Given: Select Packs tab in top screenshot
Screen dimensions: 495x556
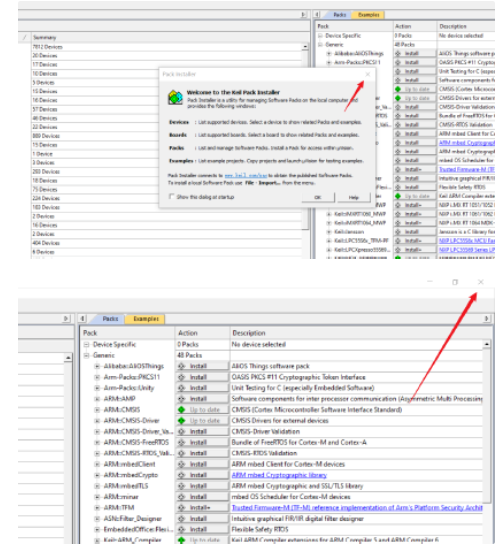Looking at the screenshot, I should click(339, 15).
